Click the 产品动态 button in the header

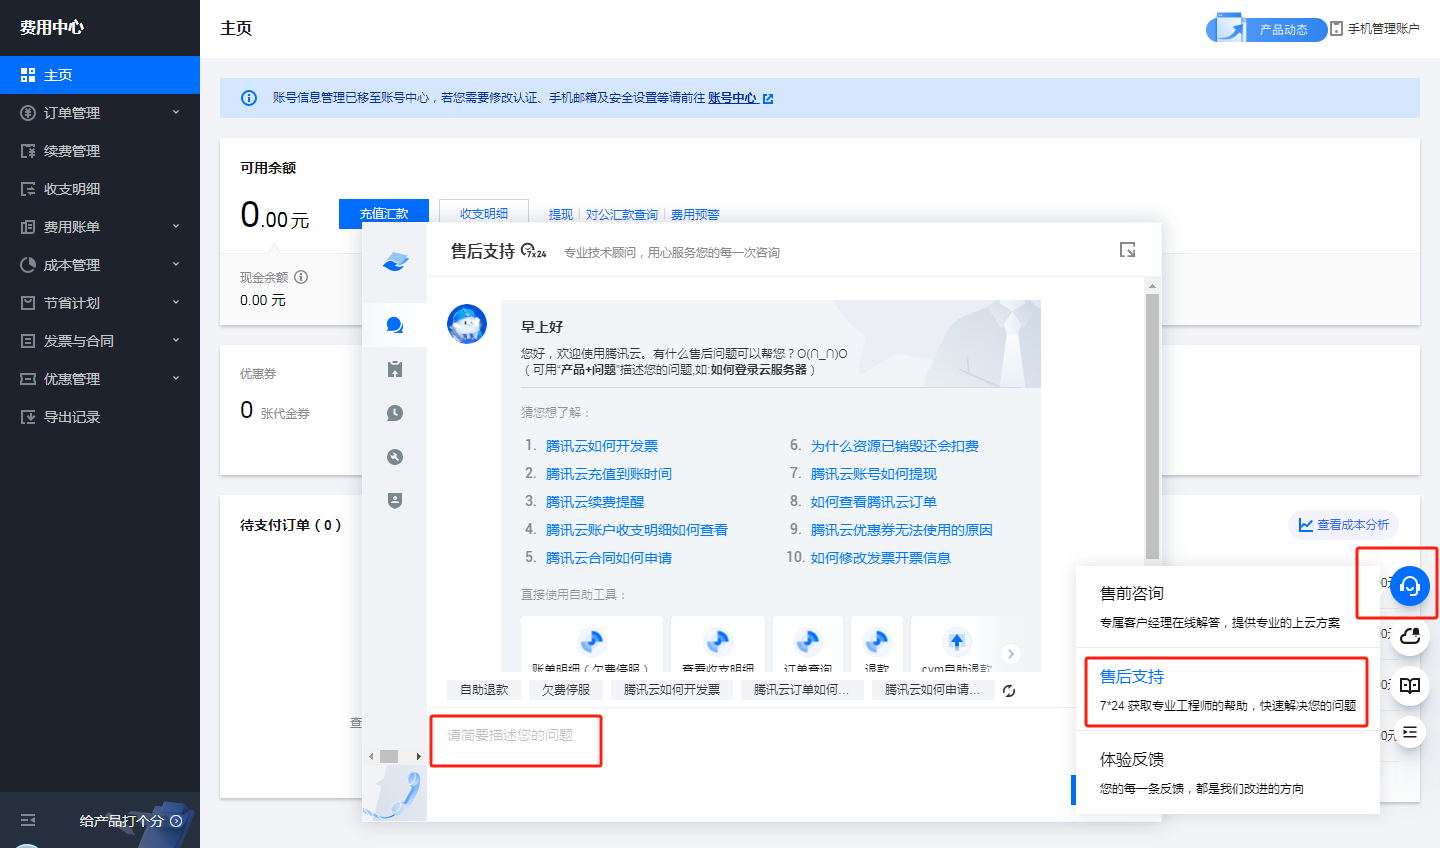click(1267, 29)
